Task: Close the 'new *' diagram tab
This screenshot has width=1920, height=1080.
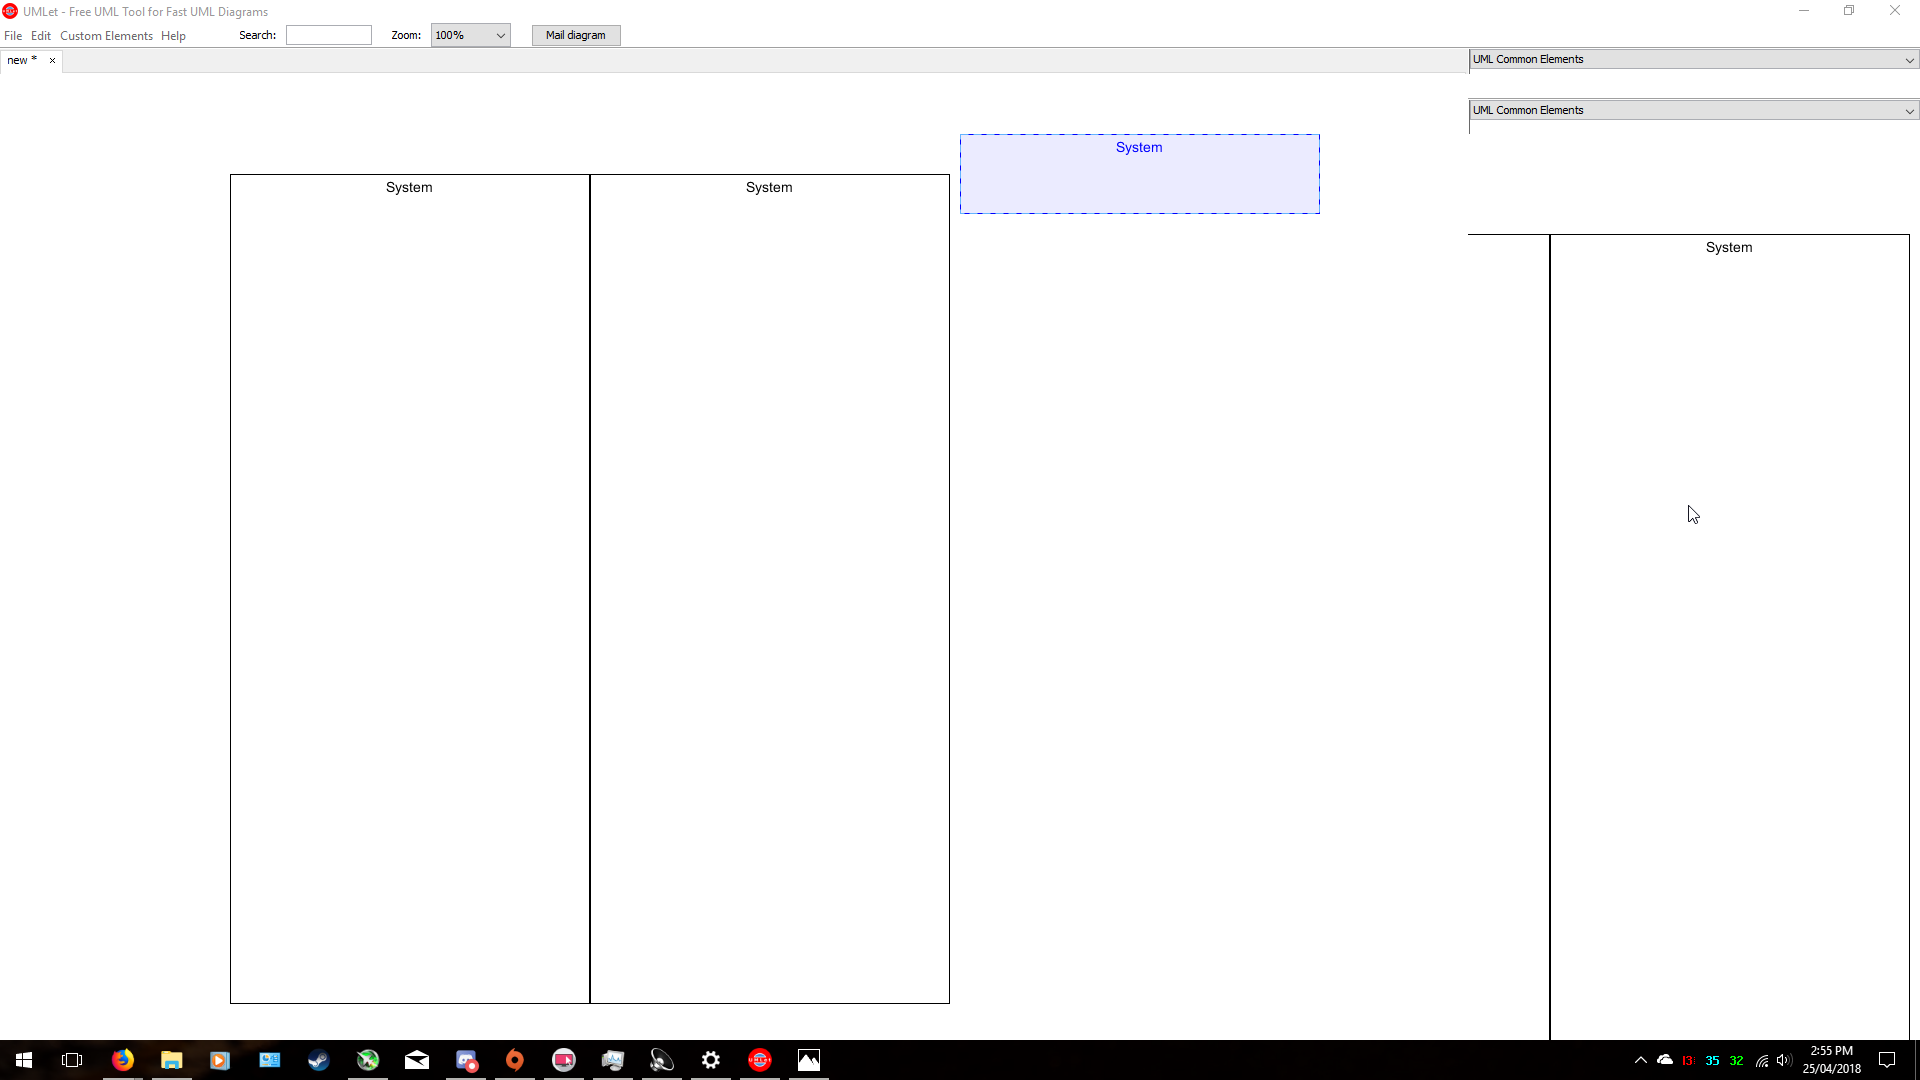Action: [53, 60]
